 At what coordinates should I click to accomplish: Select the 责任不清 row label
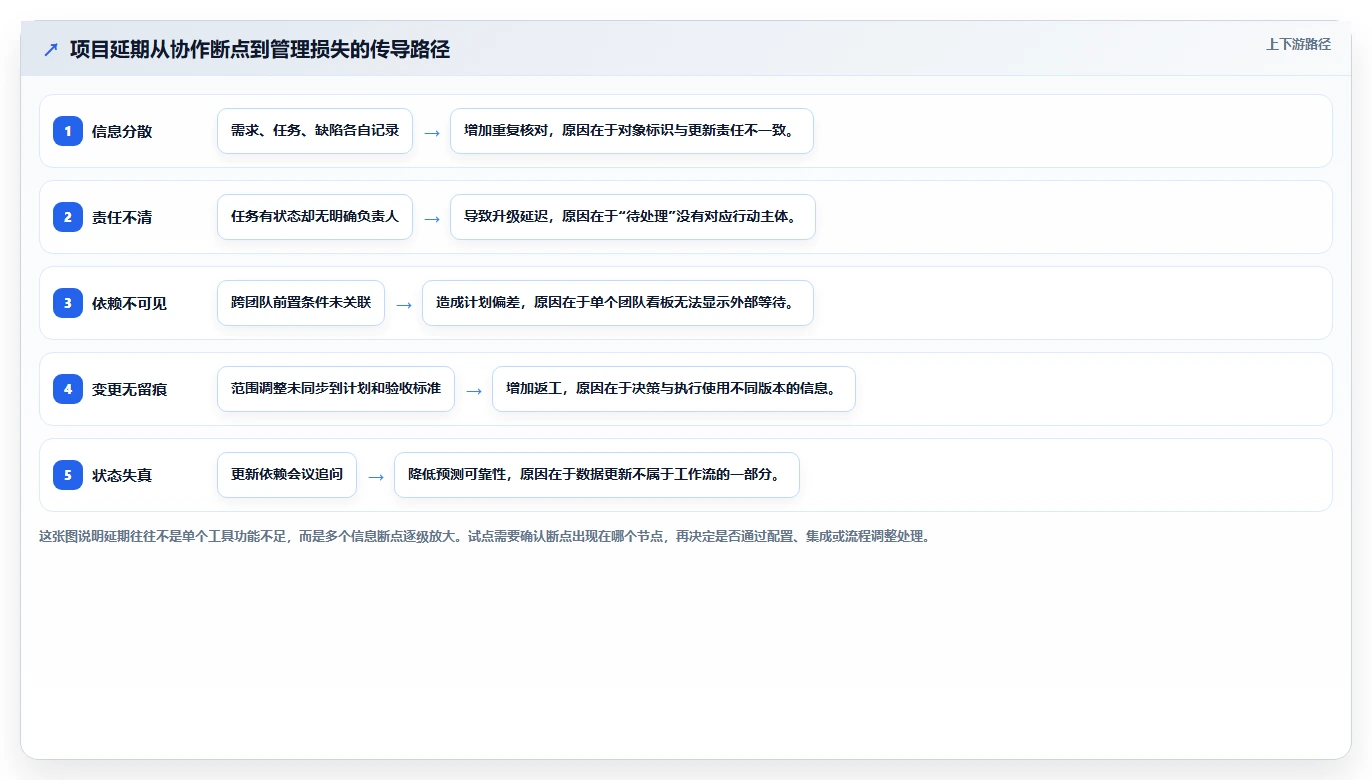point(122,217)
